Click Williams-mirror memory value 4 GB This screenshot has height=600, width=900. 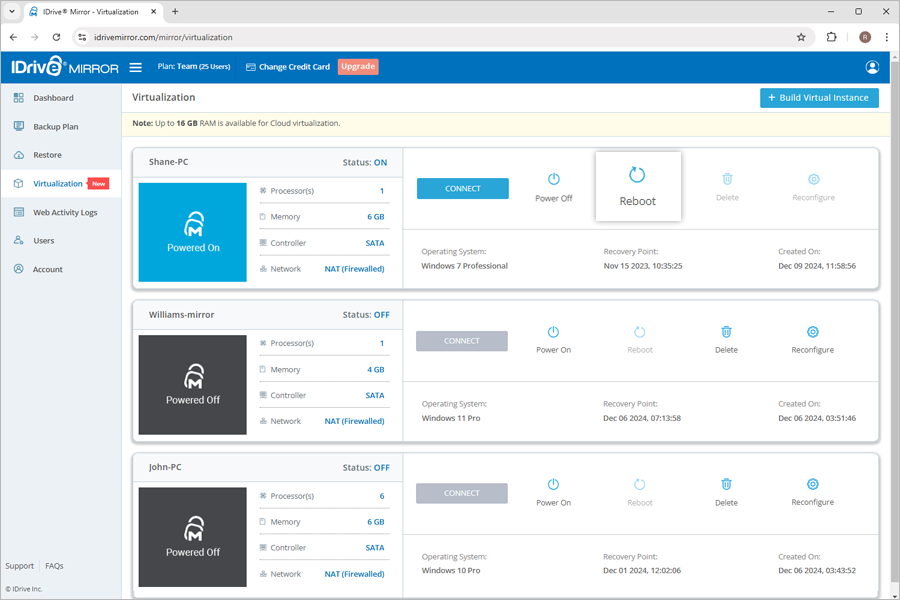point(375,370)
